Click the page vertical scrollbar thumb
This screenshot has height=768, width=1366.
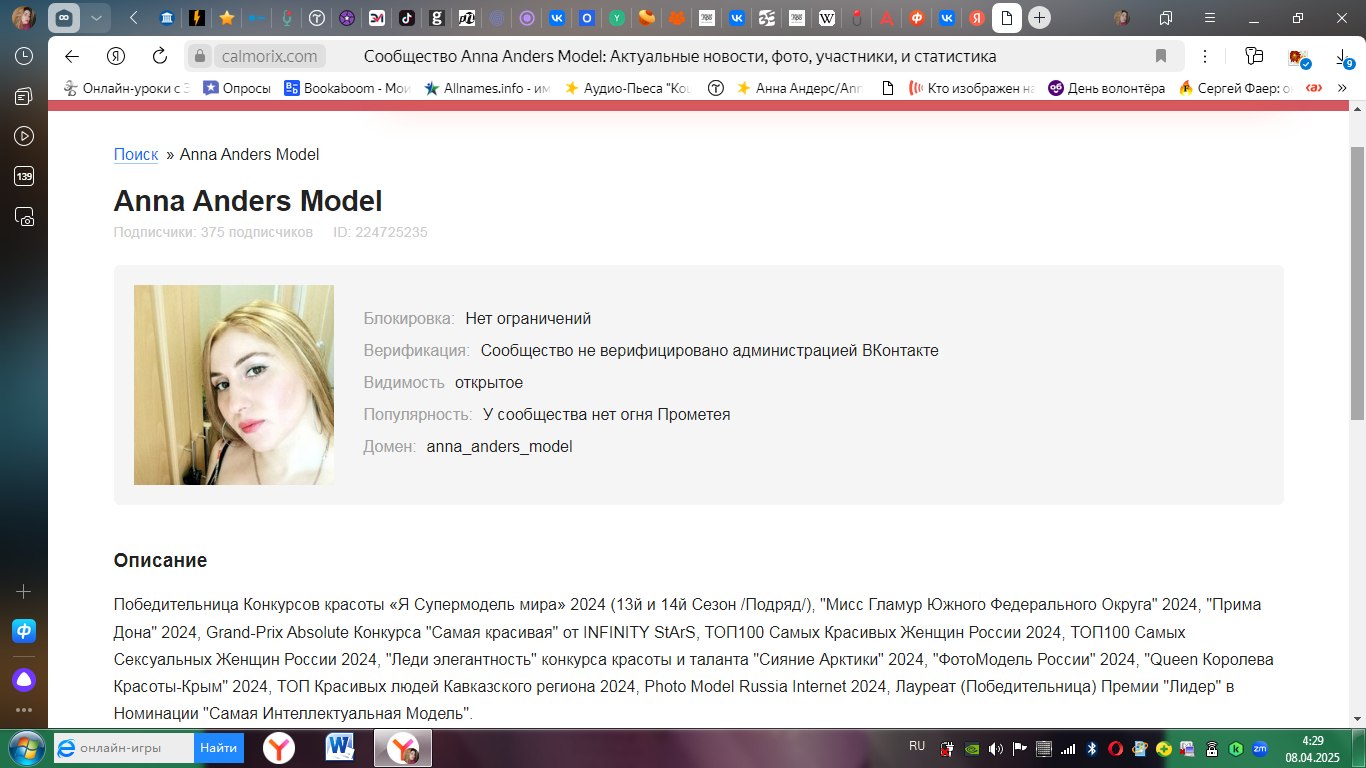click(x=1357, y=280)
